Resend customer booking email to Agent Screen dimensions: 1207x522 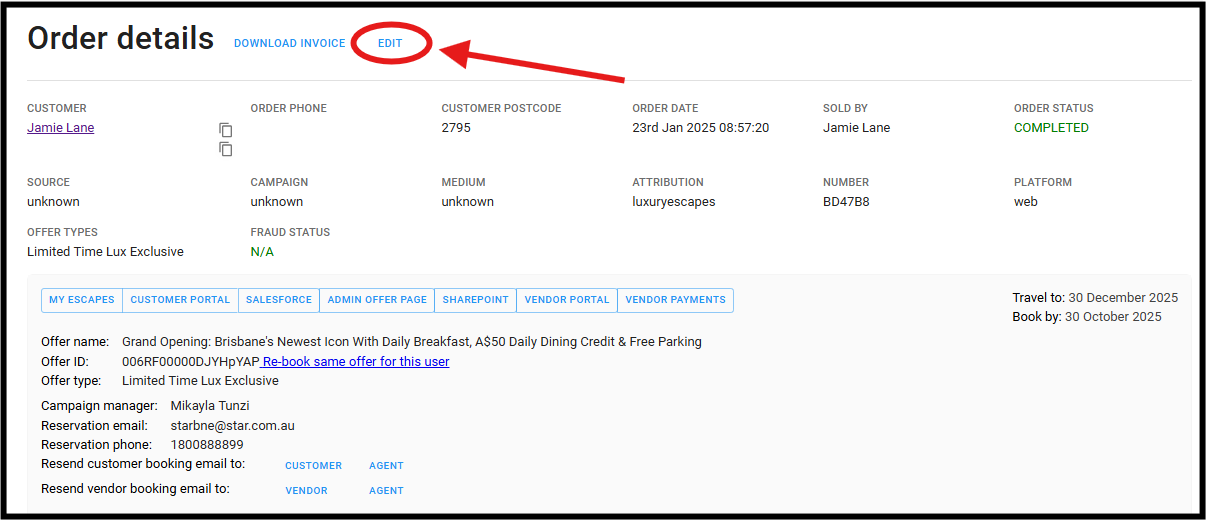386,466
